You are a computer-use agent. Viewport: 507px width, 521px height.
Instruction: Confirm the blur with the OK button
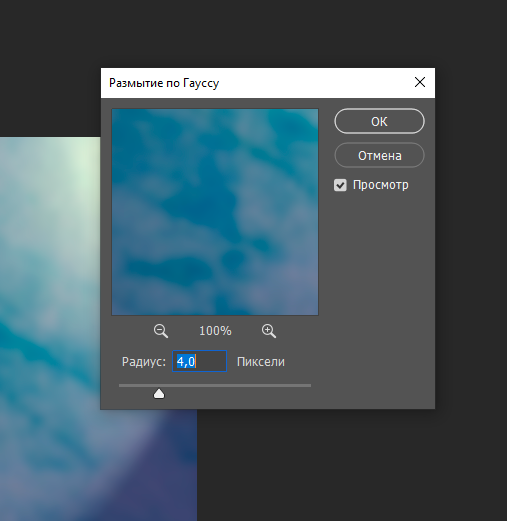coord(379,121)
